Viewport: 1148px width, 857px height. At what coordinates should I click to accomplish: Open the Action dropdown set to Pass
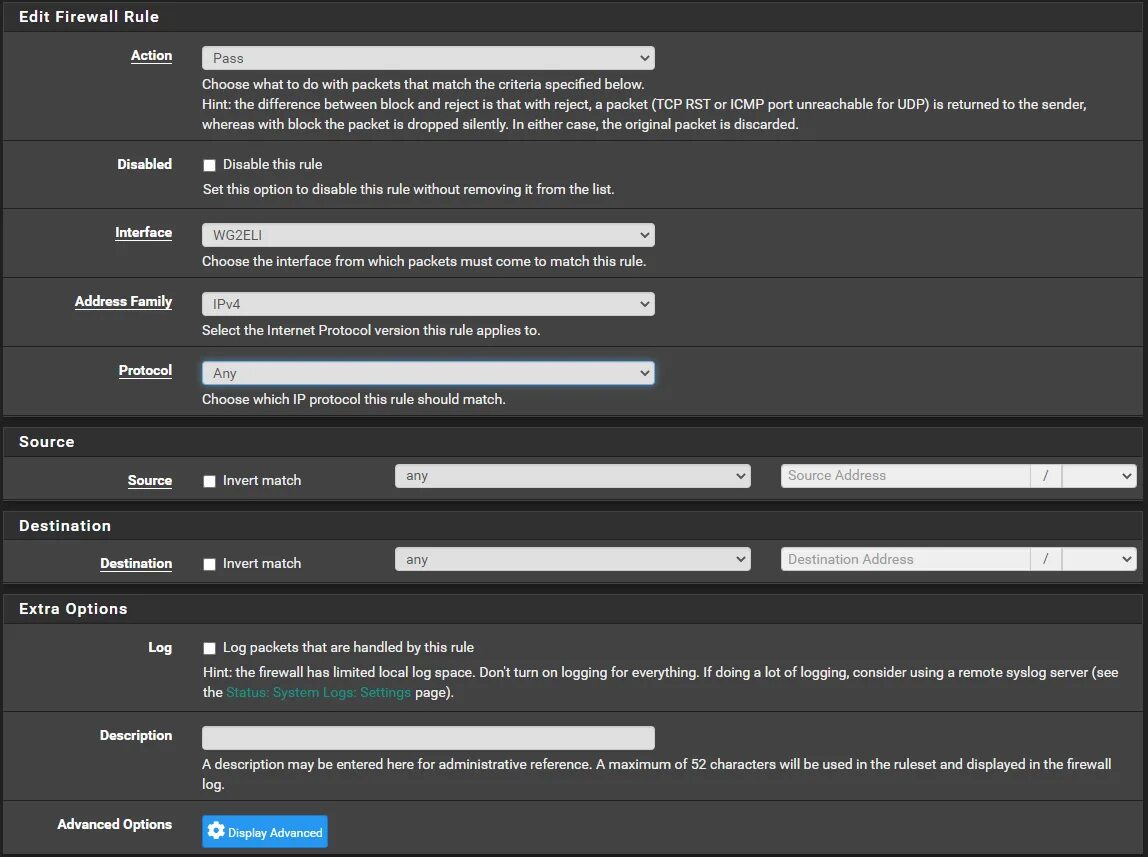(x=428, y=58)
